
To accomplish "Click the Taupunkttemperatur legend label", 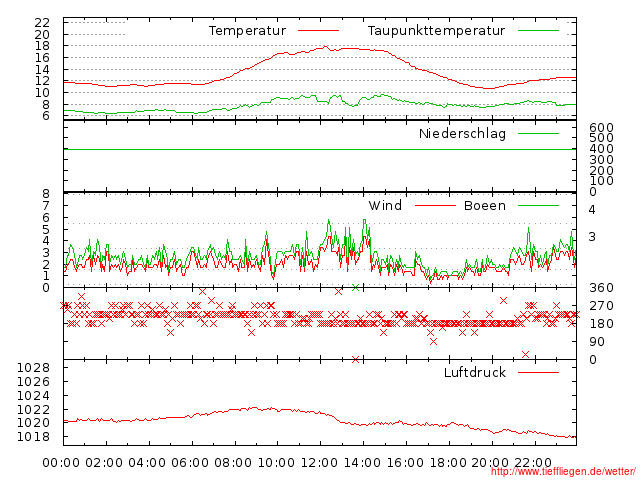I will 436,31.
